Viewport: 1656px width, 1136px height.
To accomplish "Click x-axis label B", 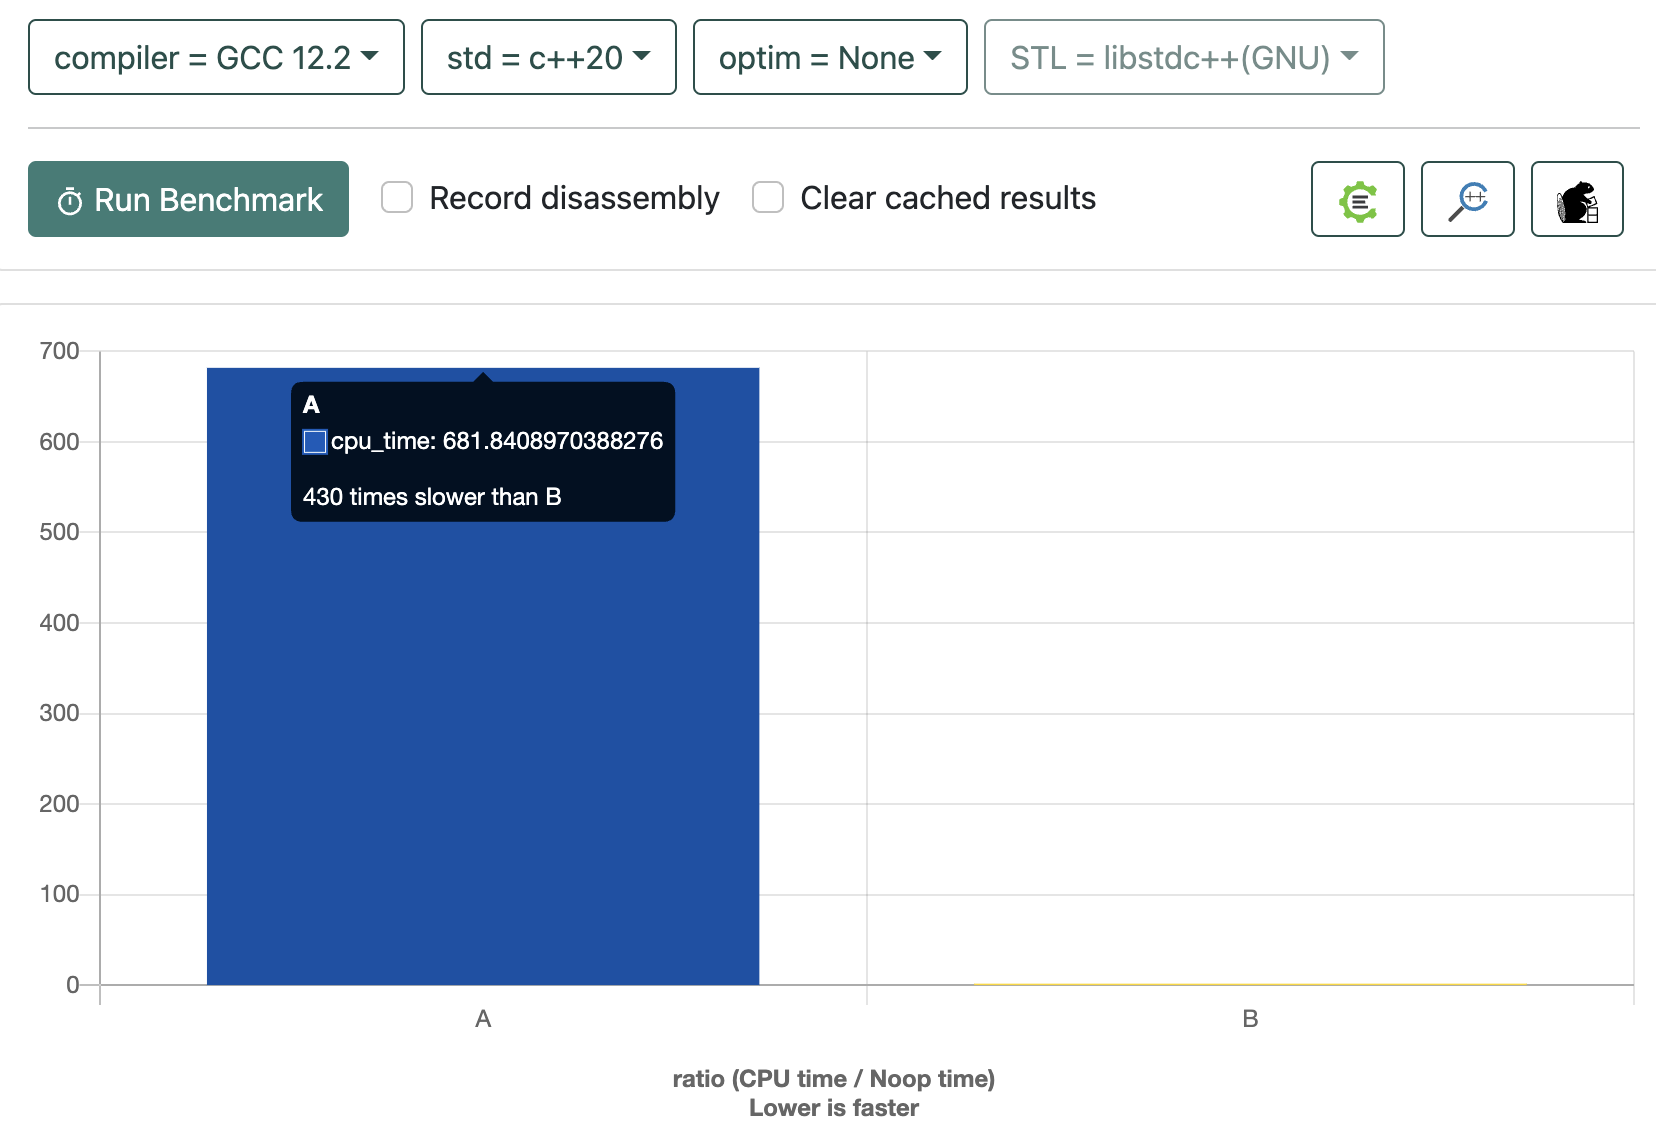I will (x=1250, y=1019).
